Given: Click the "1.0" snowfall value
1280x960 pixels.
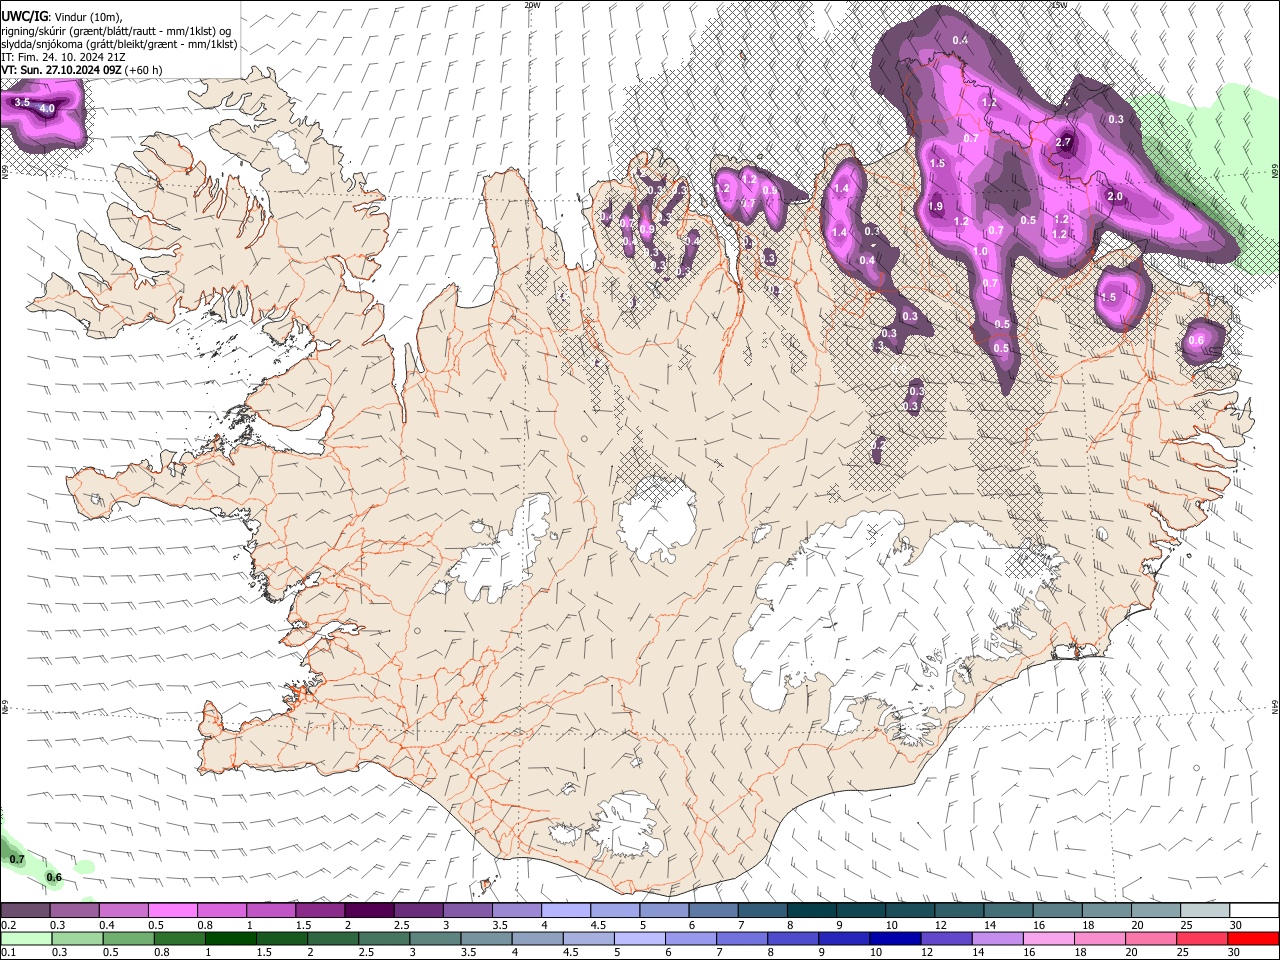Looking at the screenshot, I should [981, 252].
